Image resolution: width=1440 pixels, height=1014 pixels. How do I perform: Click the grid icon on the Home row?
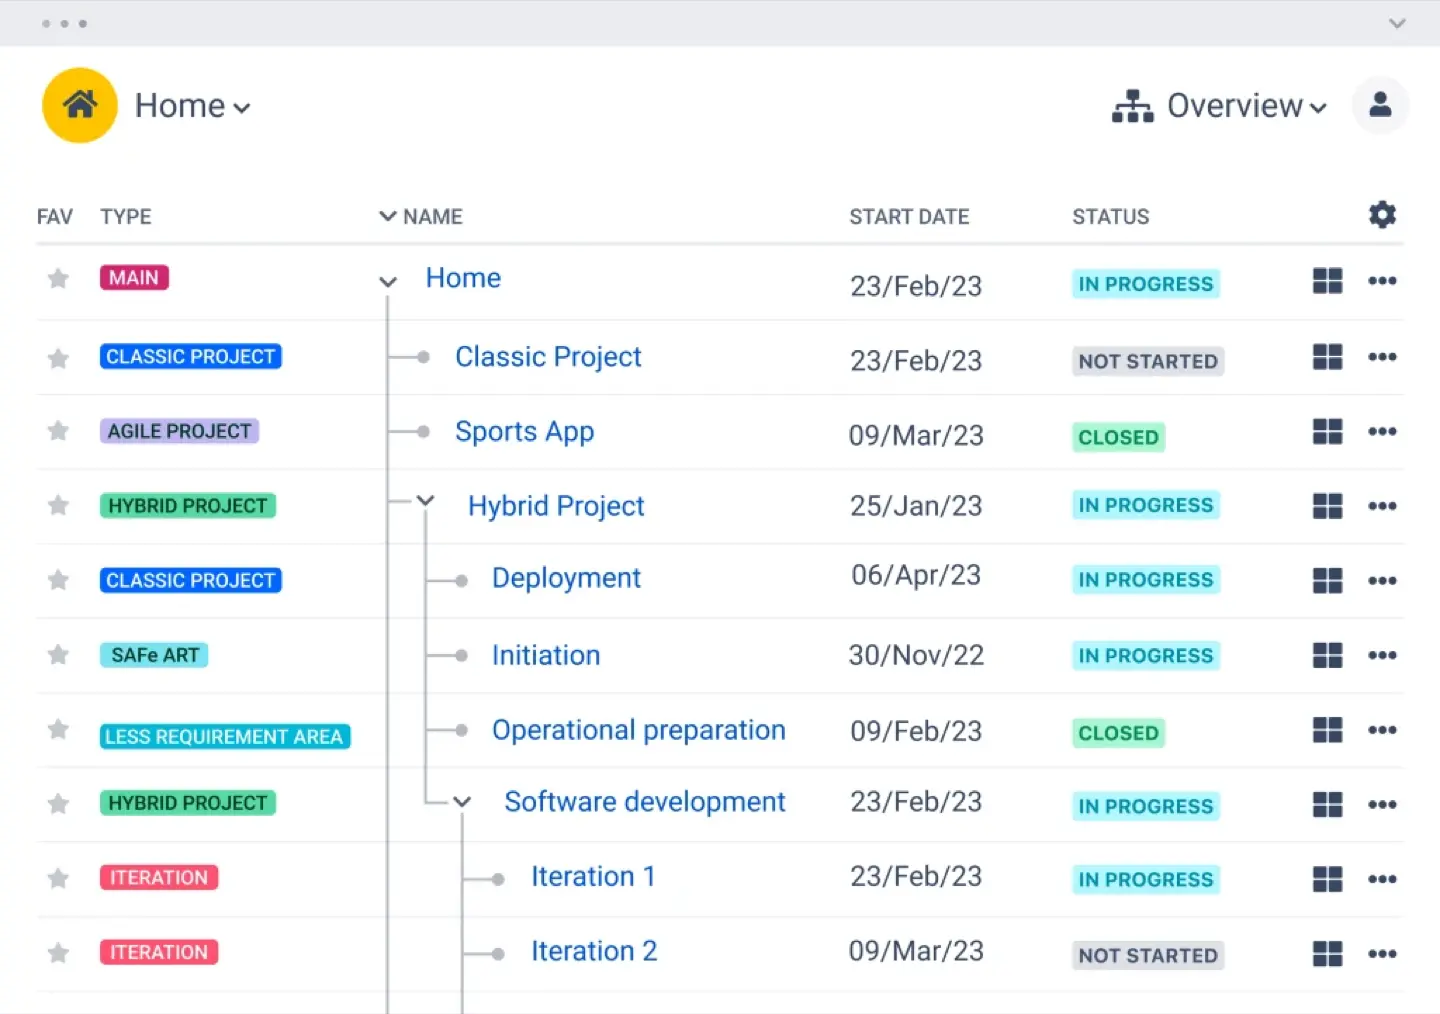pos(1327,281)
